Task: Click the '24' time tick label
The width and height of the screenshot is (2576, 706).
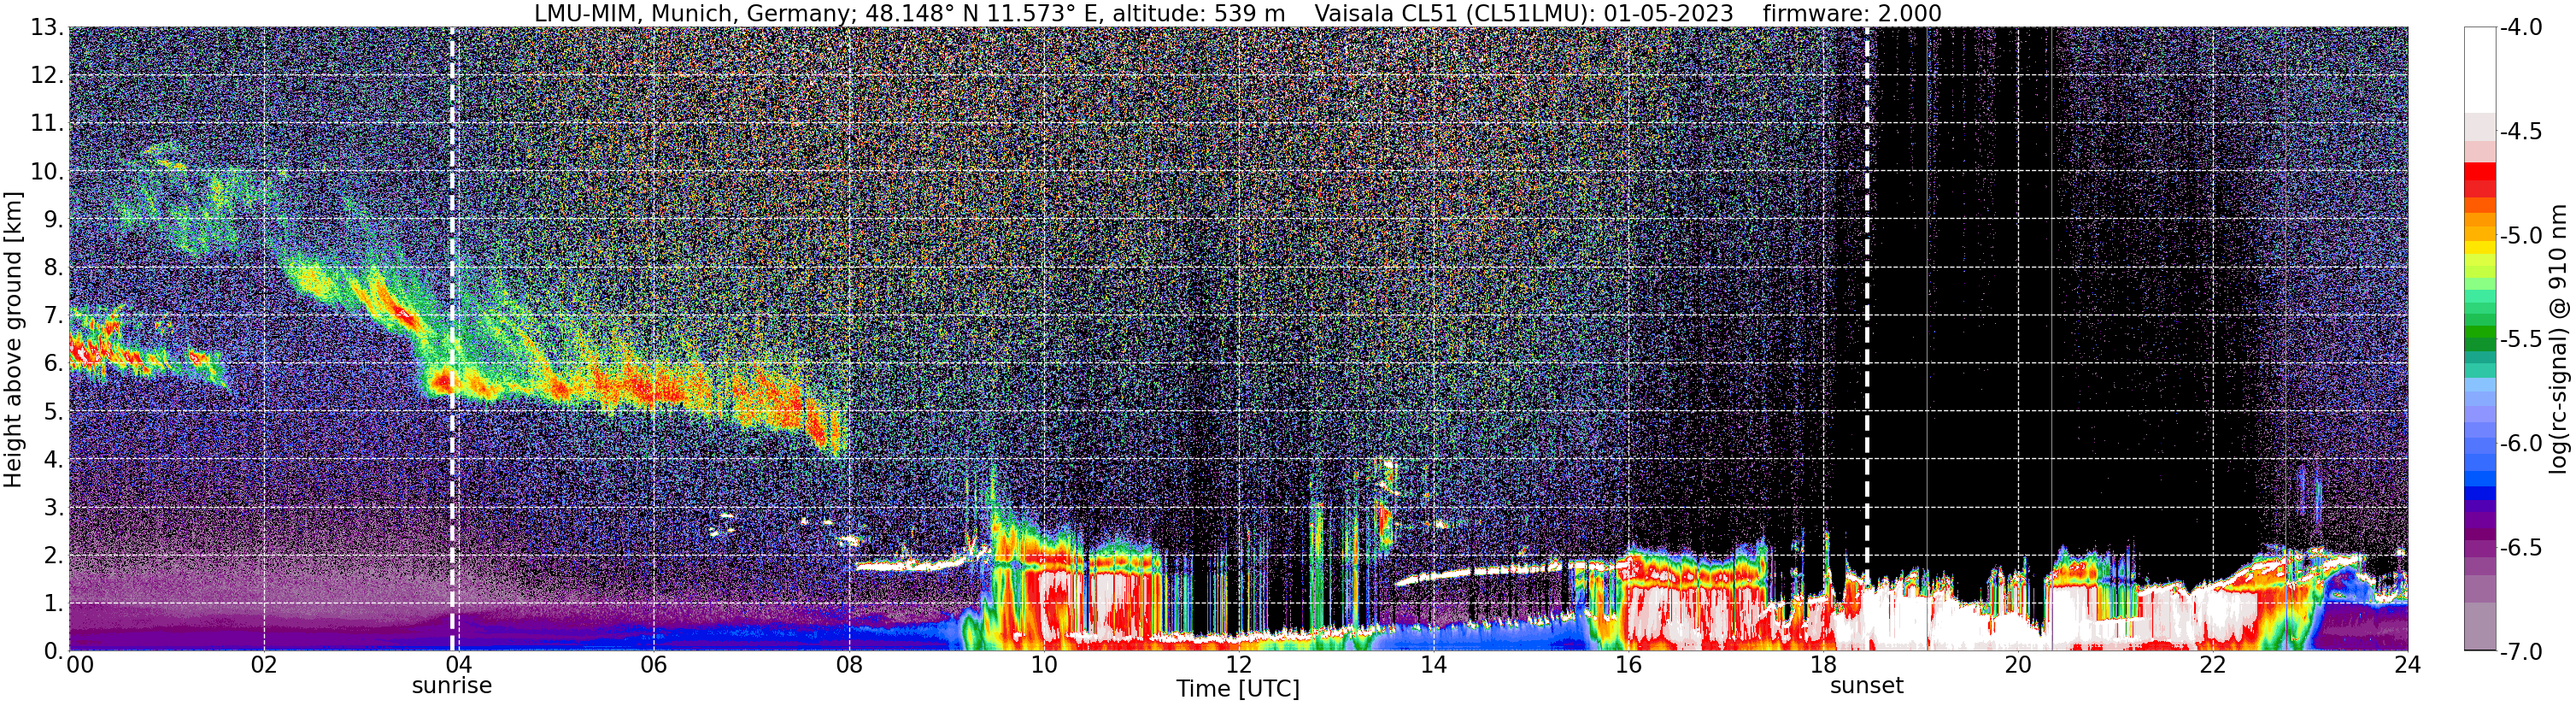Action: click(2408, 665)
